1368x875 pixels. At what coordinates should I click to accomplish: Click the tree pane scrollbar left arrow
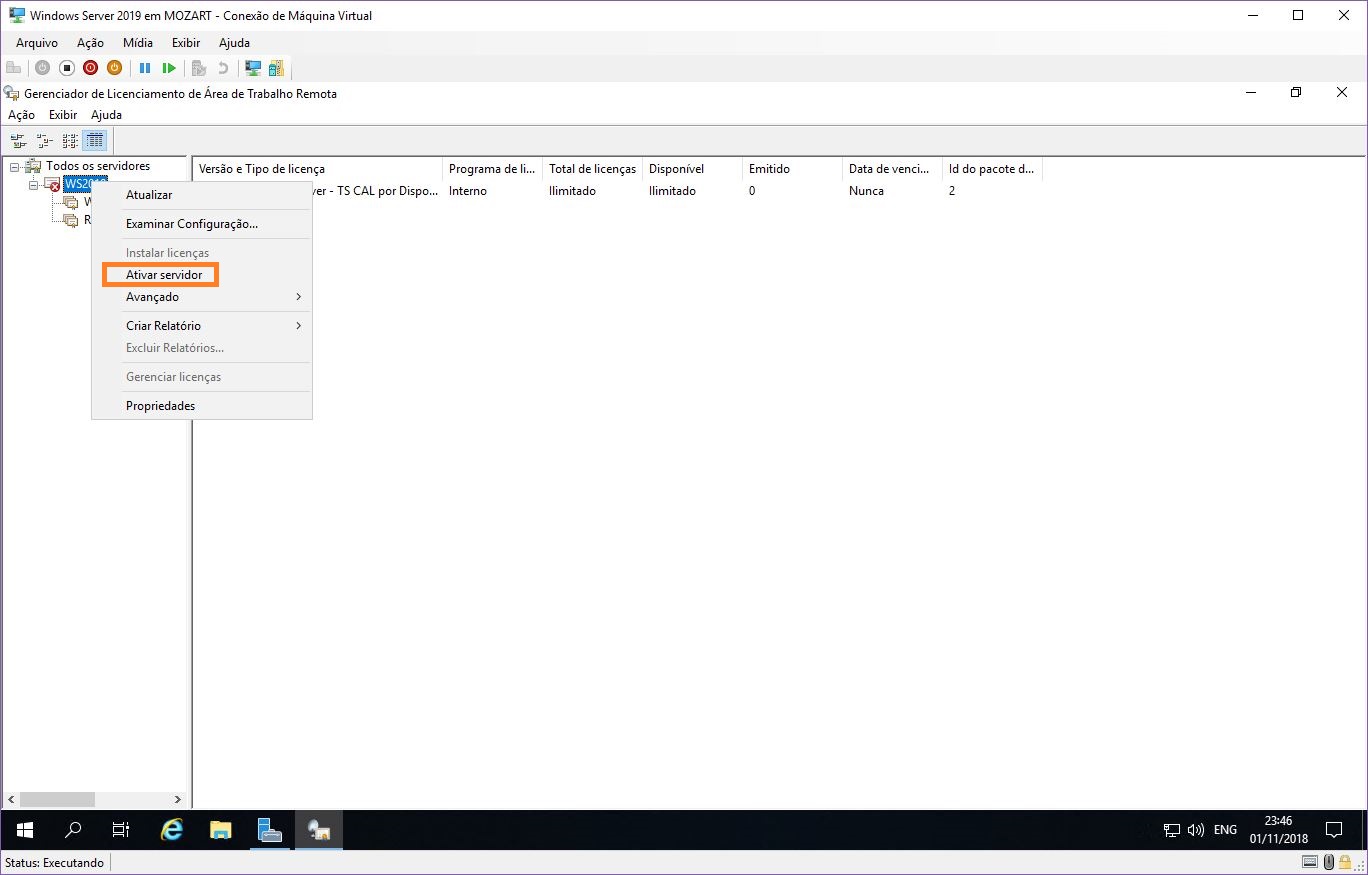(x=12, y=800)
